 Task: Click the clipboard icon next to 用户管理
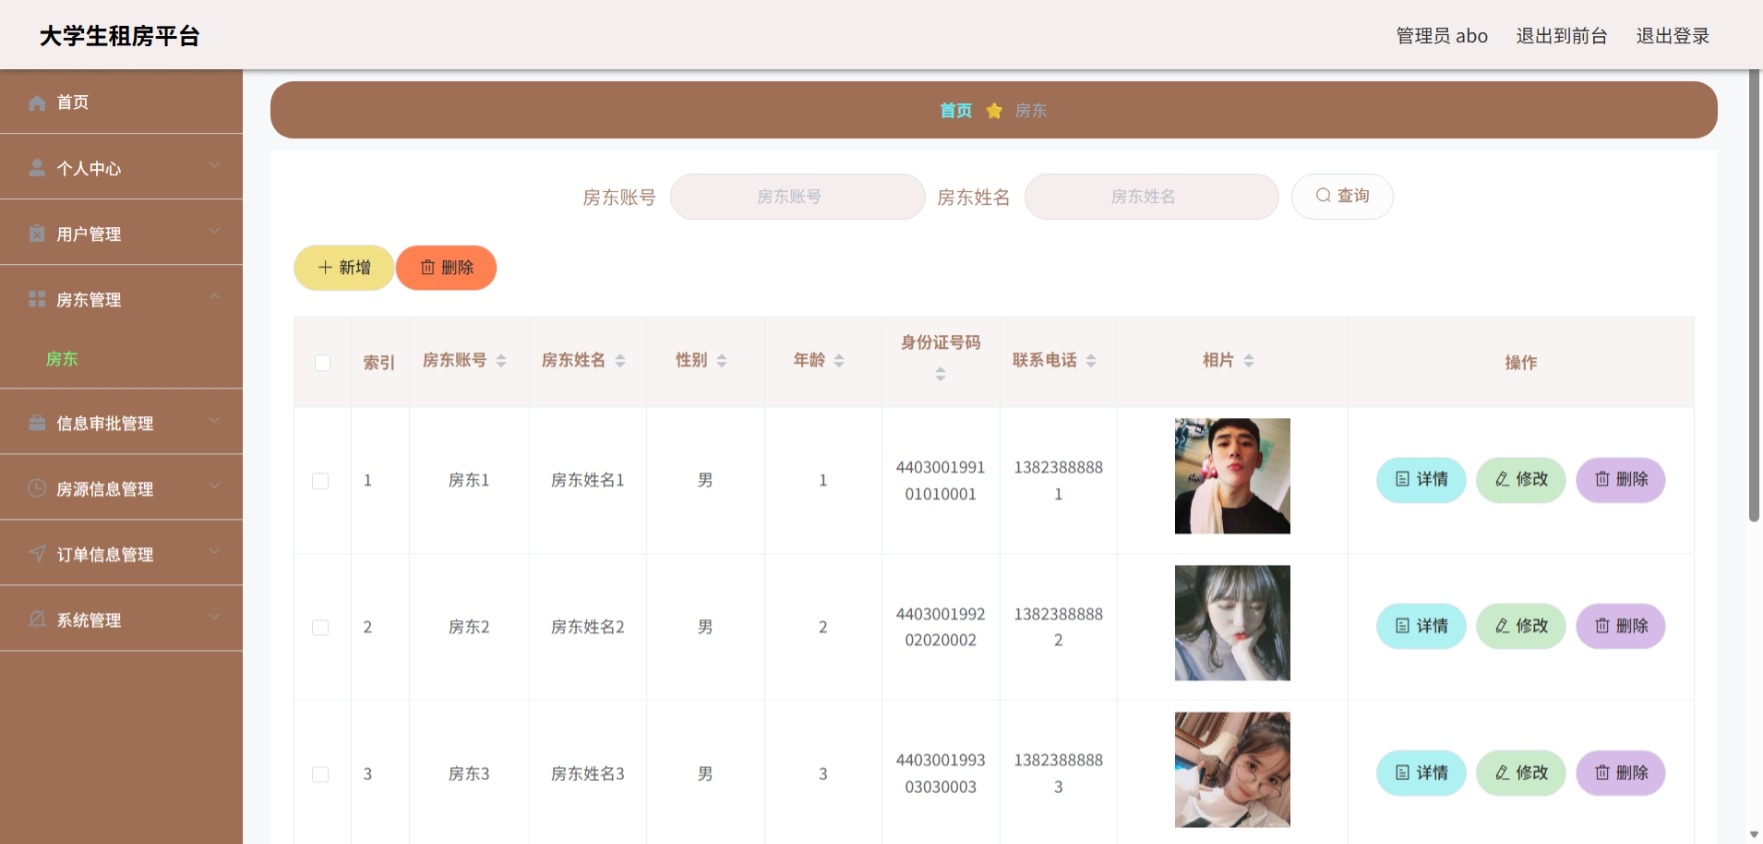click(37, 233)
